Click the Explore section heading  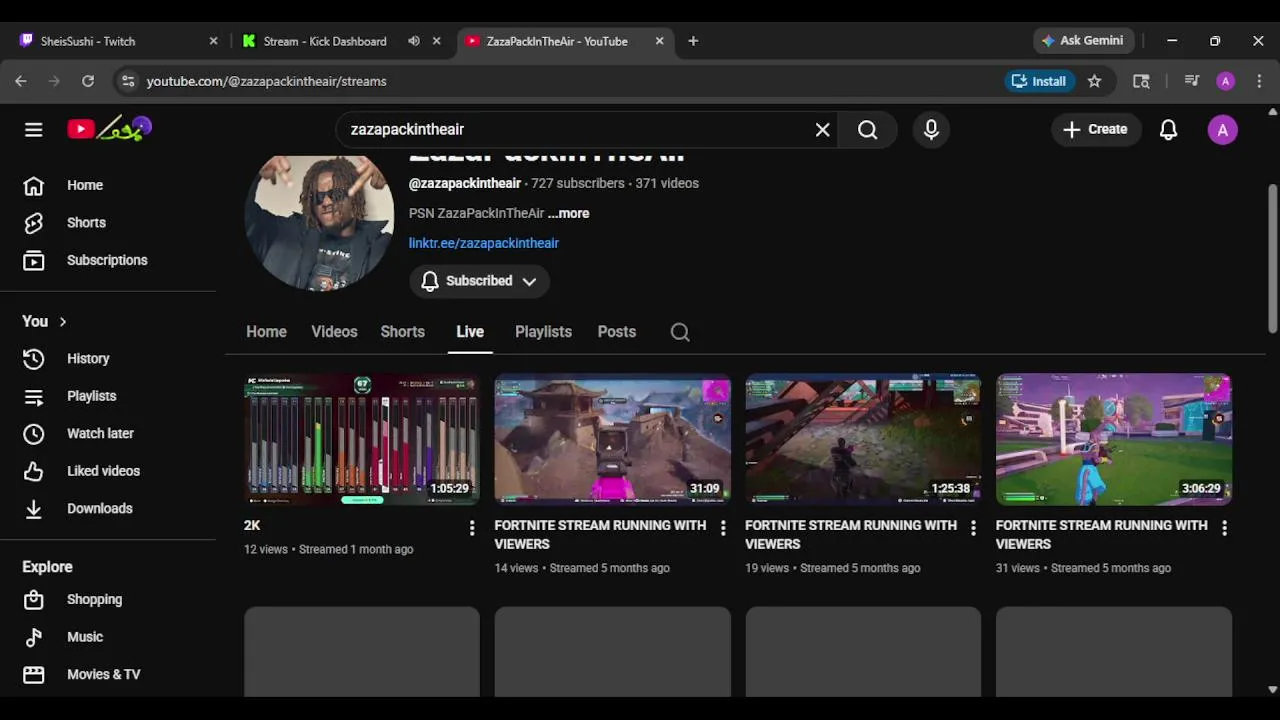click(47, 566)
